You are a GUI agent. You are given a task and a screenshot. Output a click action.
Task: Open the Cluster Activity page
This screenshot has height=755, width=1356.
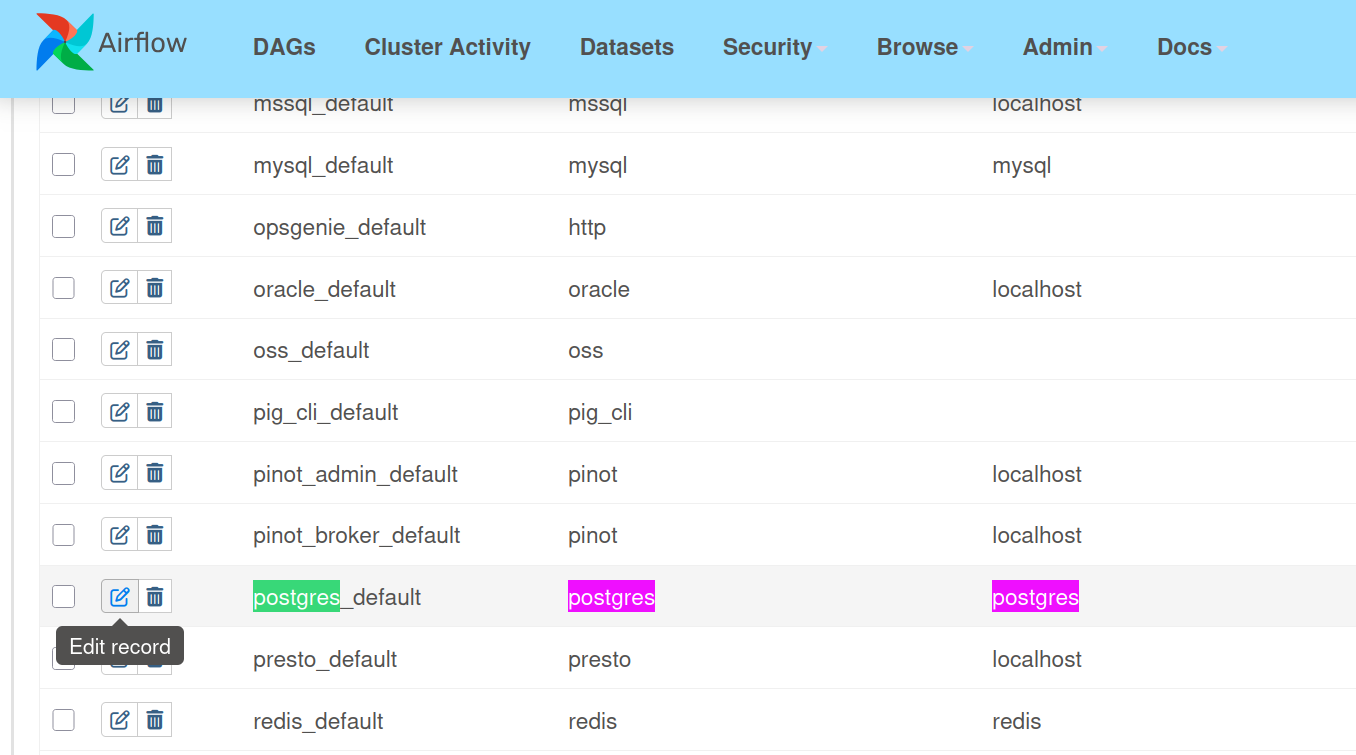click(447, 47)
